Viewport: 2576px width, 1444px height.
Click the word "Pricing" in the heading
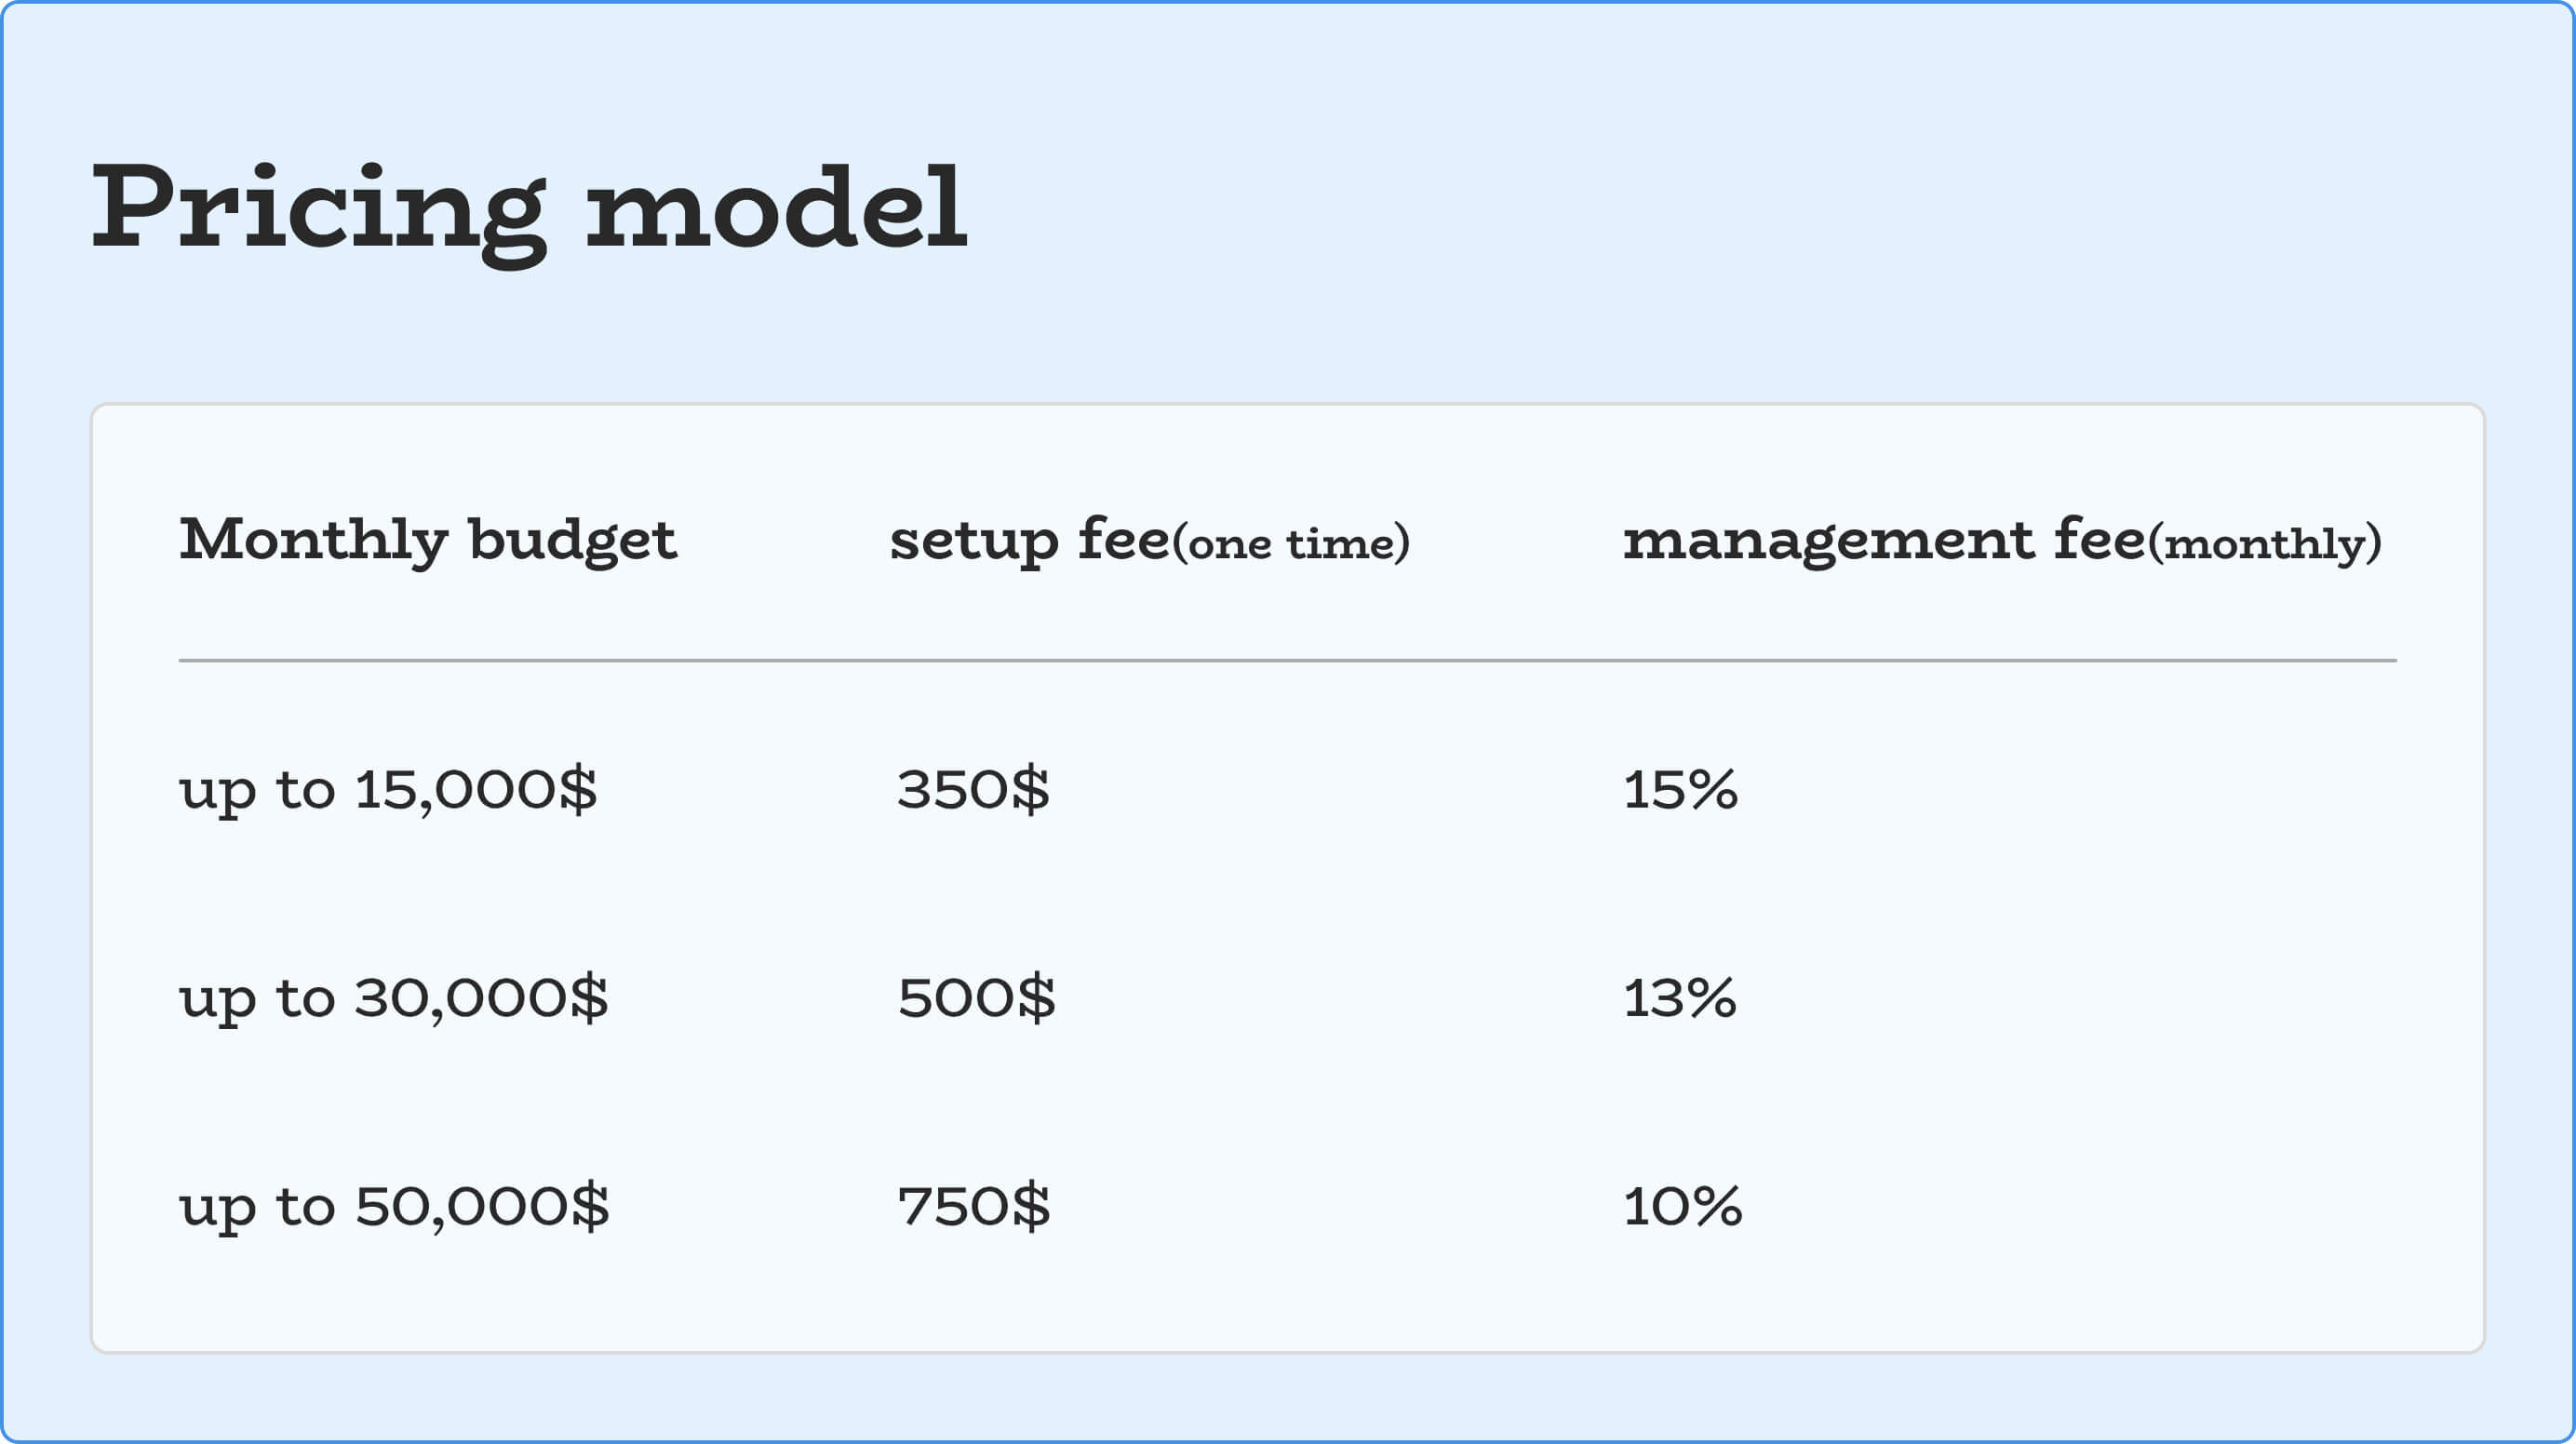[318, 209]
